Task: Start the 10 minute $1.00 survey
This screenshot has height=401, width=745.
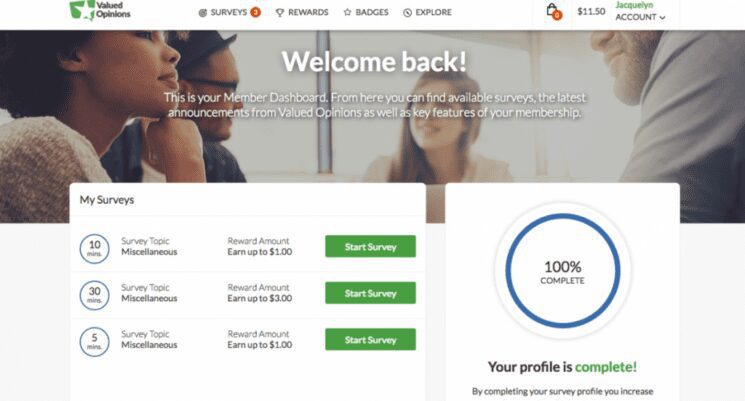Action: pos(370,247)
